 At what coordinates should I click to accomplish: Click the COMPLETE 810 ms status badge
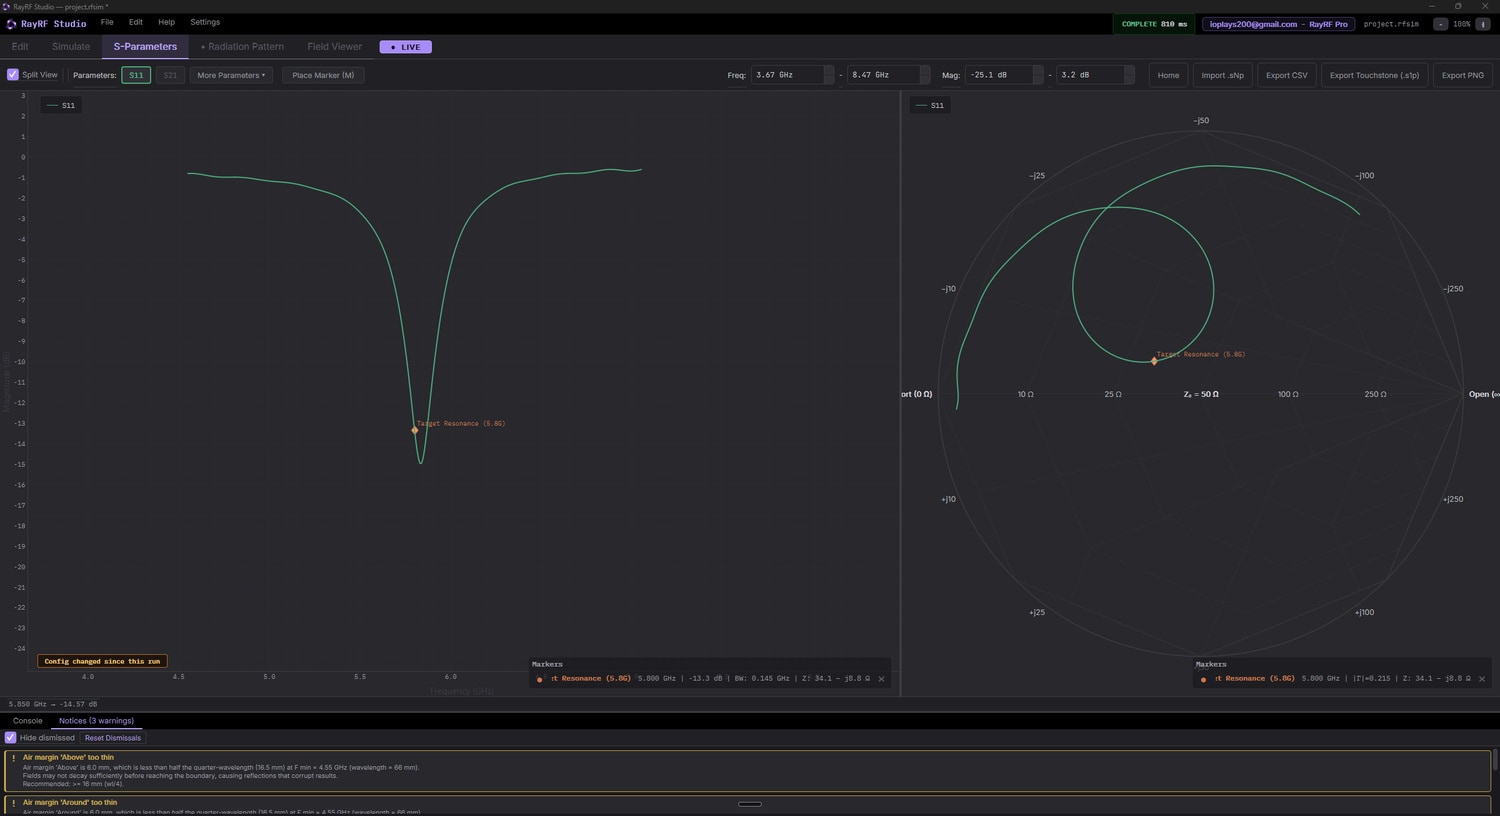tap(1154, 24)
